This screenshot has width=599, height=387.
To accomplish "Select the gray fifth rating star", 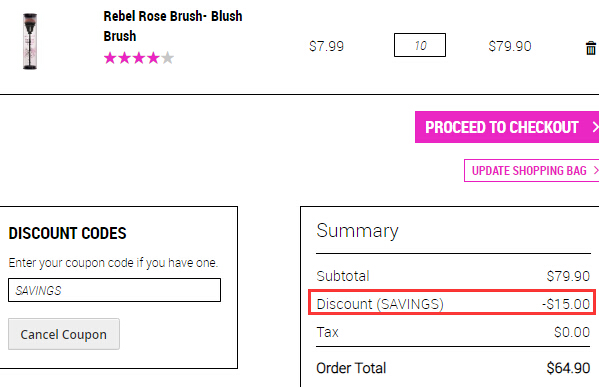I will point(167,58).
